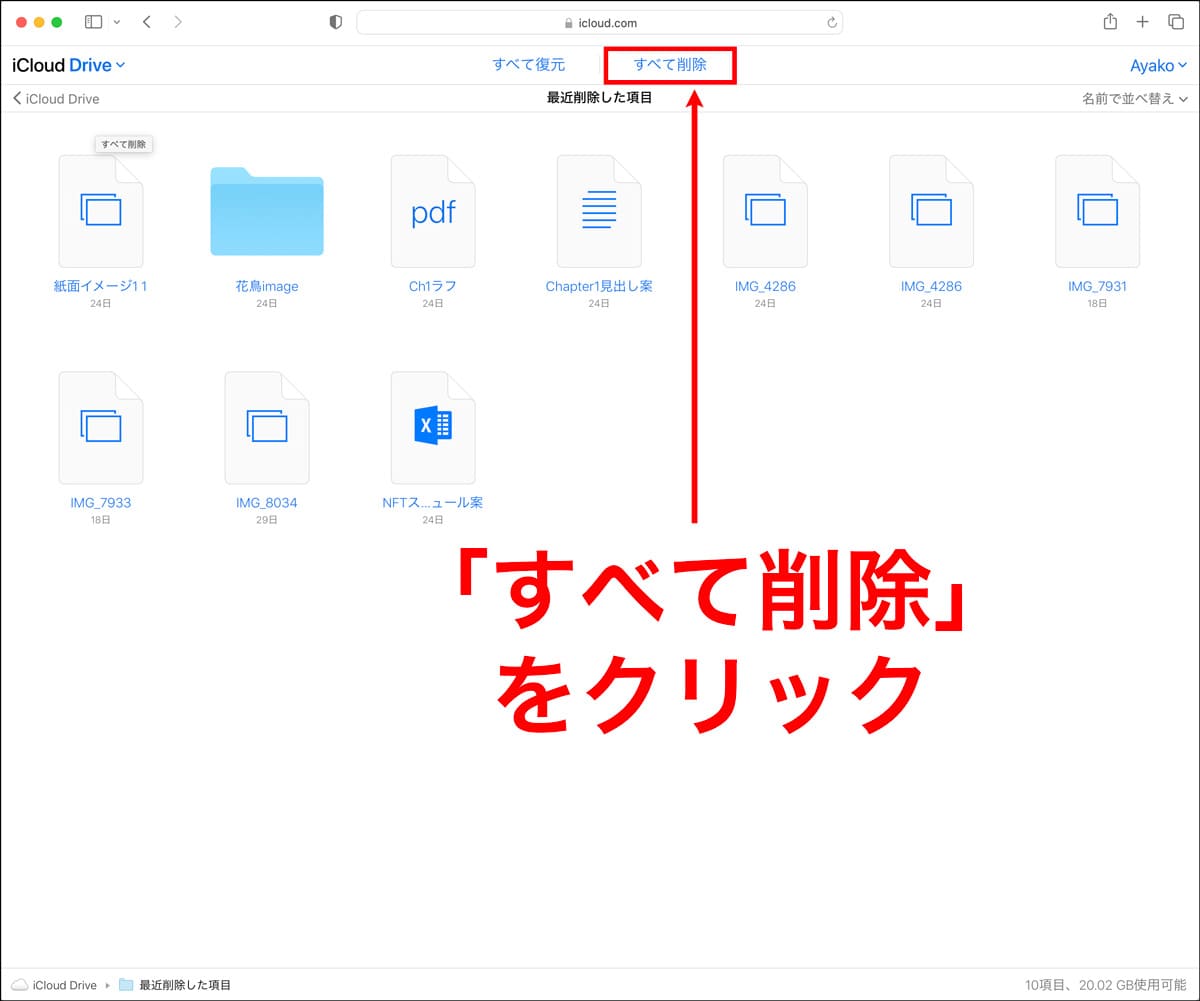The image size is (1200, 1001).
Task: Select the Ch1ラフ pdf file icon
Action: (433, 211)
